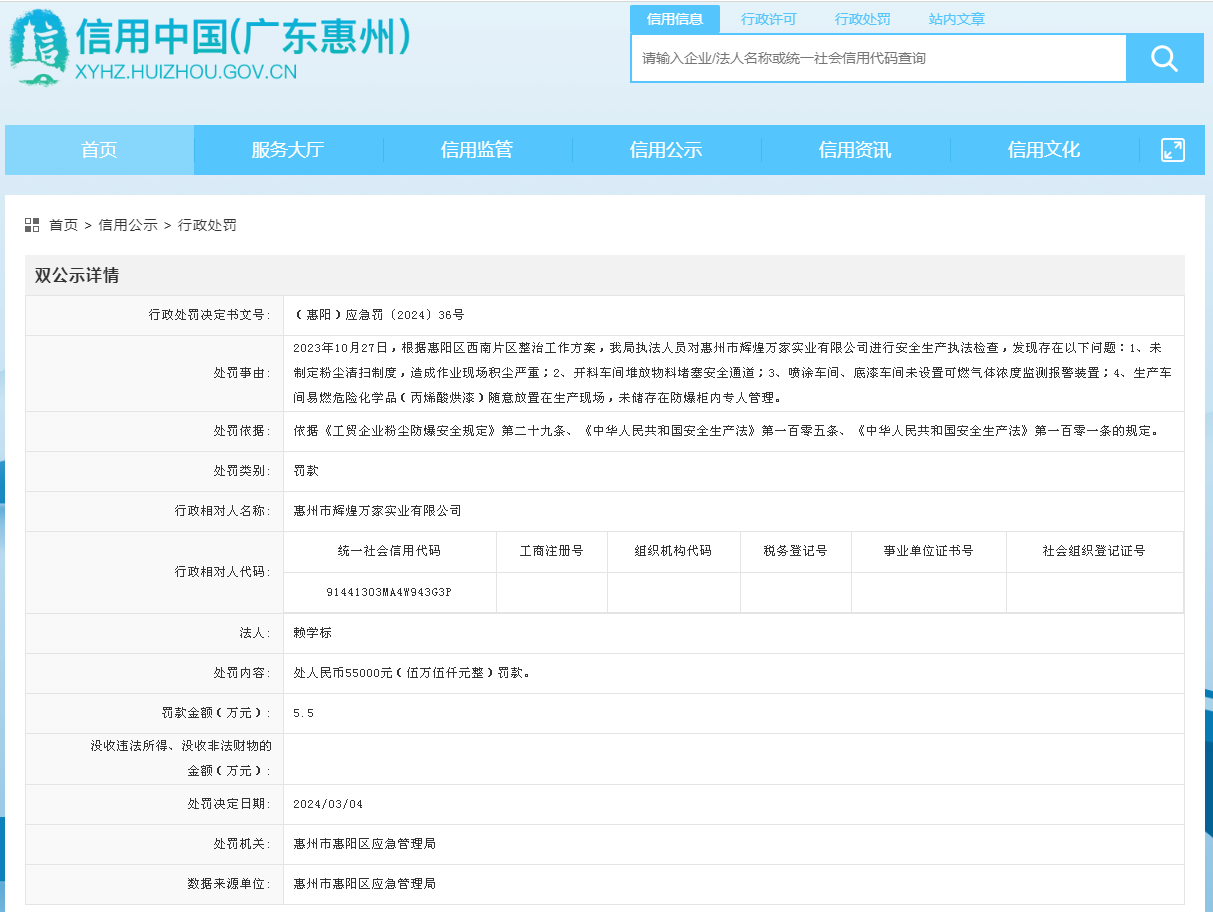Select the 行政许可 search tab
This screenshot has width=1213, height=912.
point(769,19)
